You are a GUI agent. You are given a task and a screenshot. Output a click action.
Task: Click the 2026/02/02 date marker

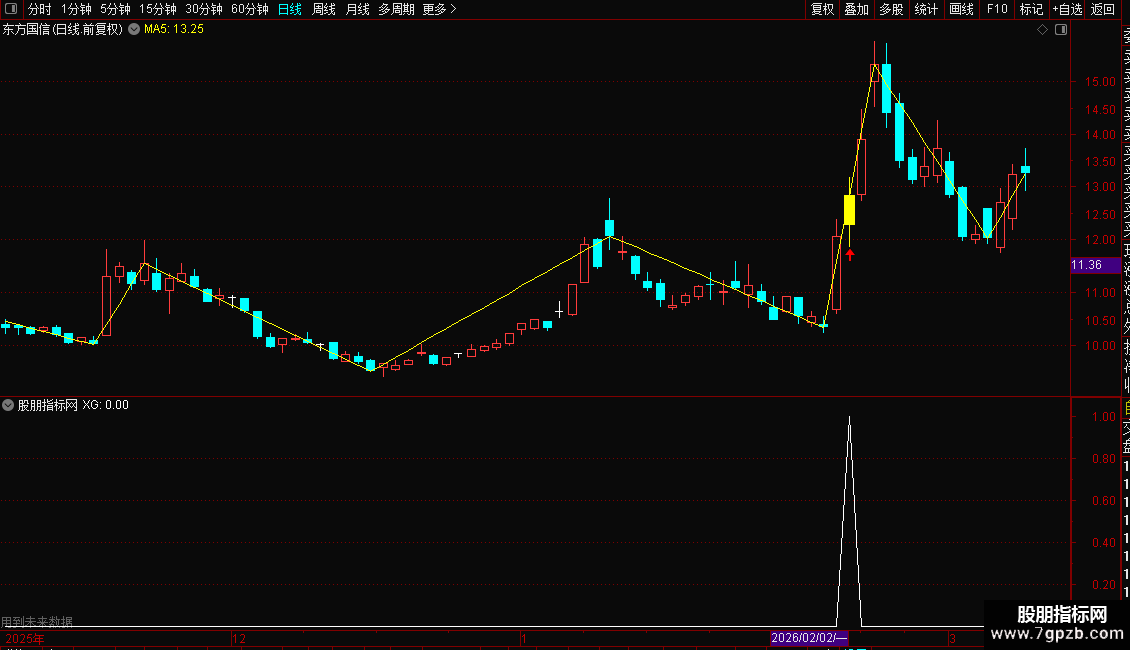pyautogui.click(x=809, y=638)
